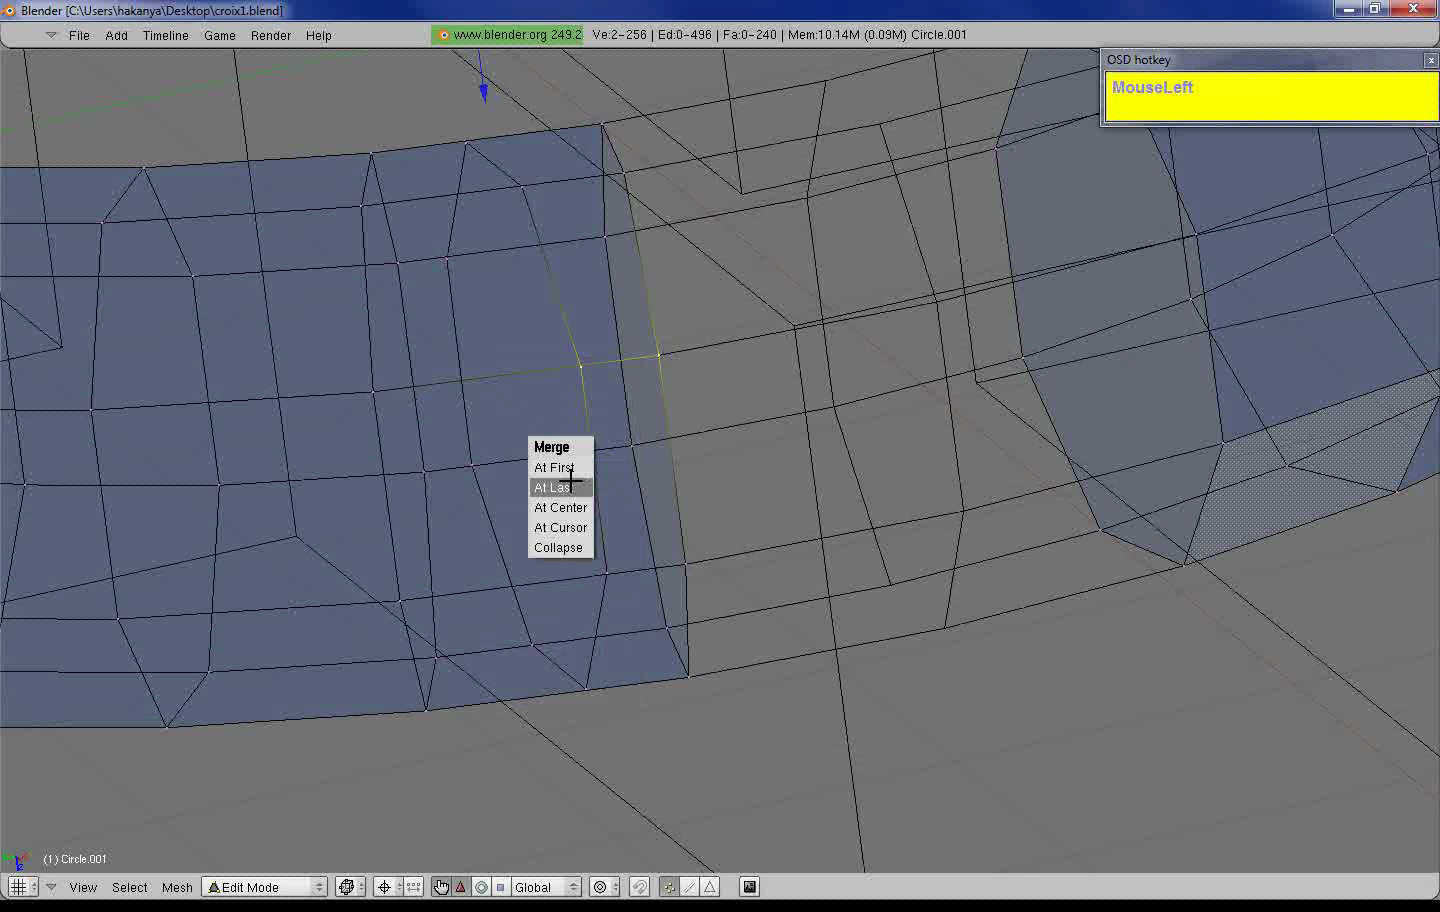Open the Render menu
Screen dimensions: 1440x912
(x=271, y=35)
